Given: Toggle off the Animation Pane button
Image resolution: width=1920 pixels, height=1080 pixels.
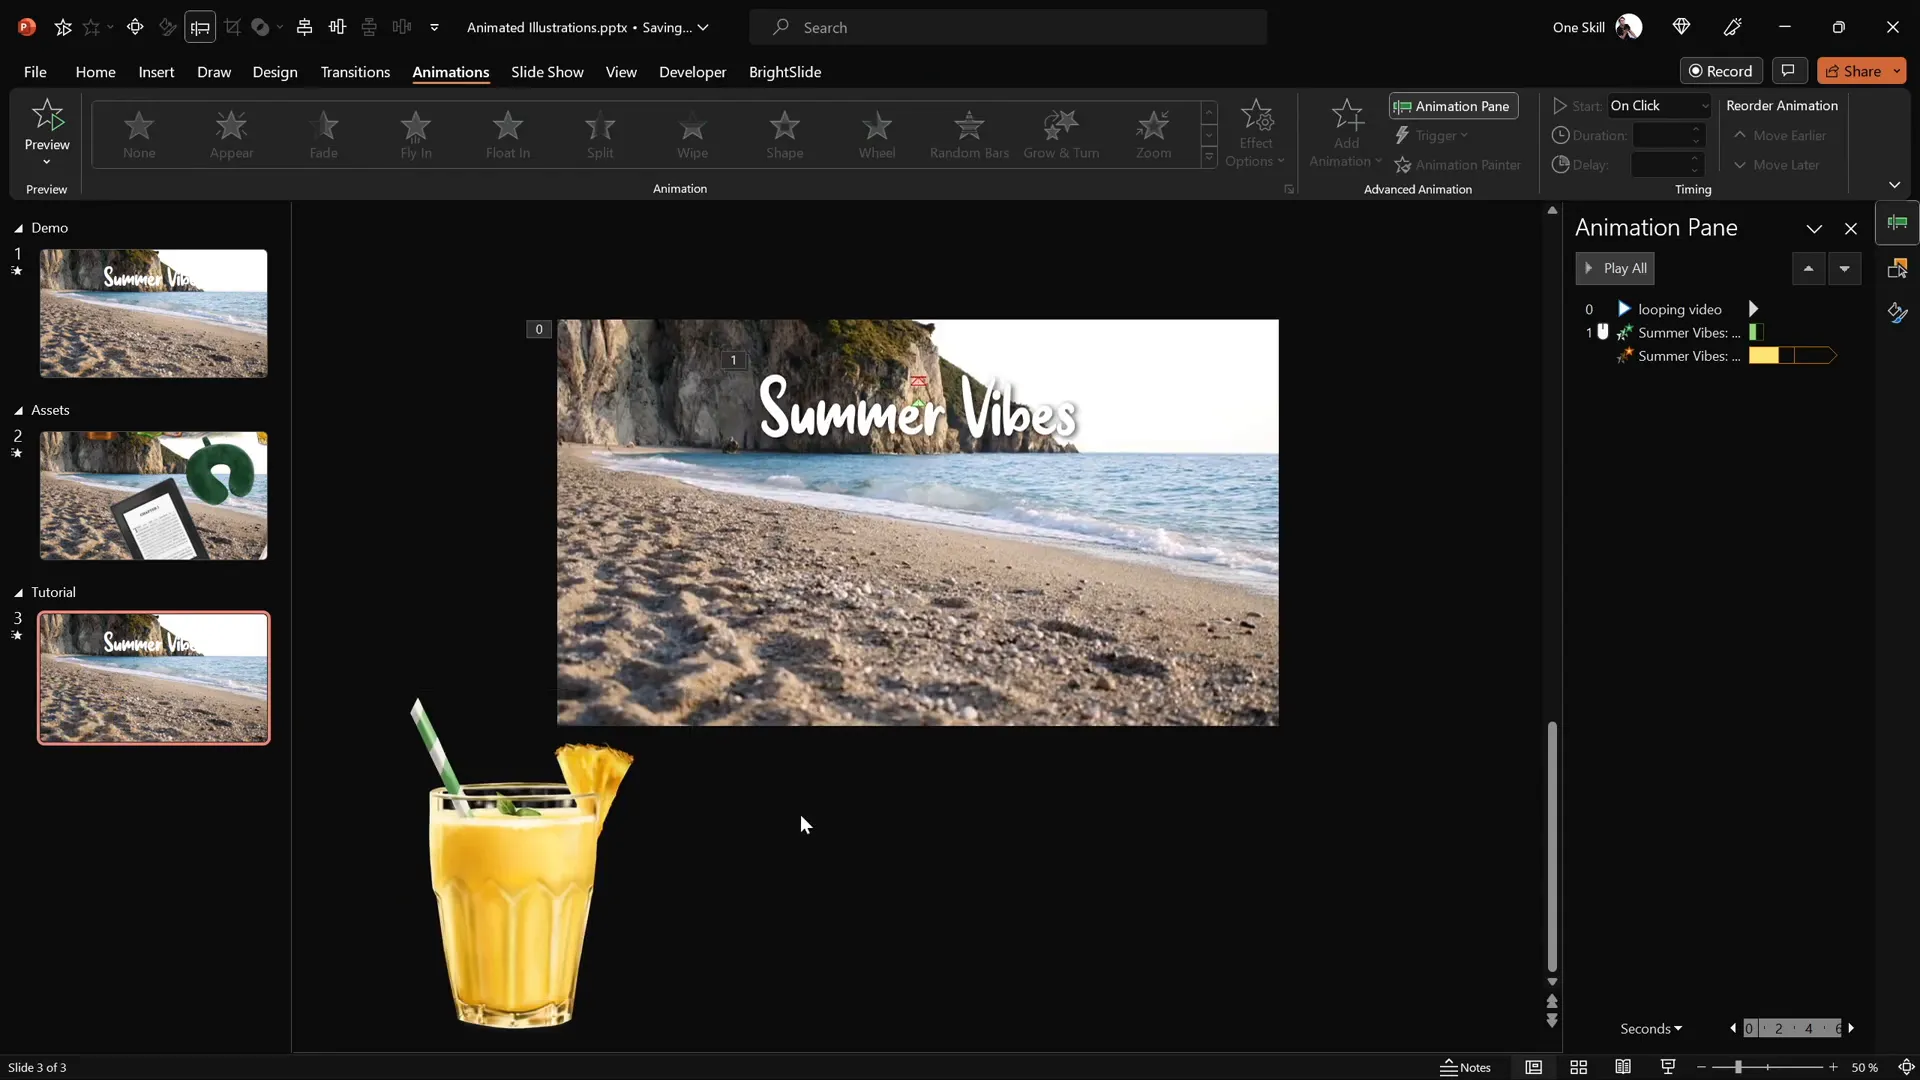Looking at the screenshot, I should pos(1452,106).
